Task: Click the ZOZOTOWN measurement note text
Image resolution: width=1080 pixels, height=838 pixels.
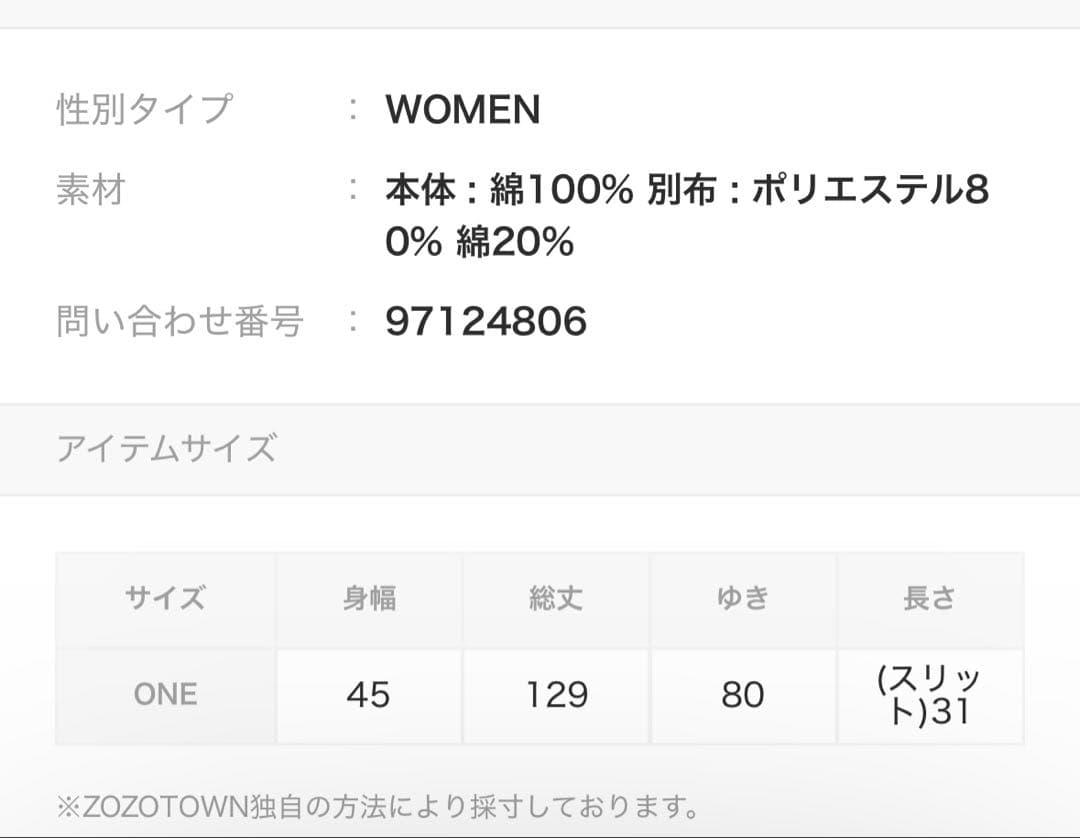Action: (x=377, y=805)
